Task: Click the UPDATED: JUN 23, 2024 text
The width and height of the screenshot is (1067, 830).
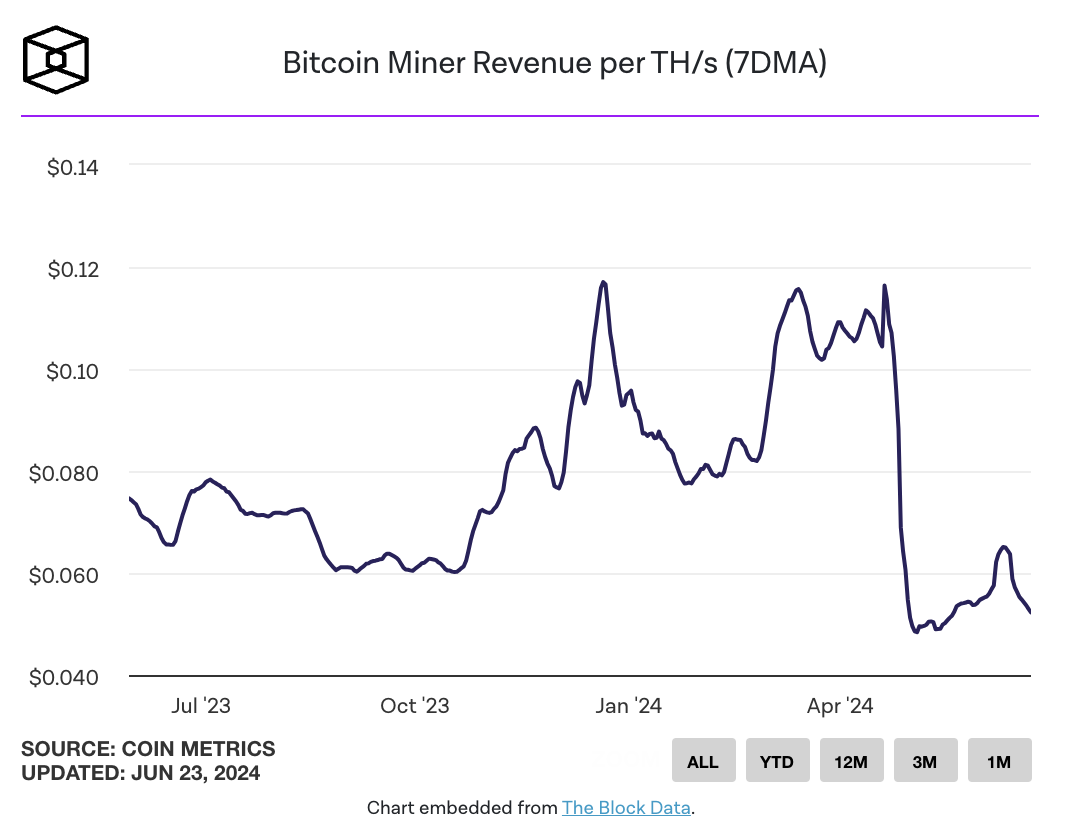Action: pyautogui.click(x=141, y=773)
